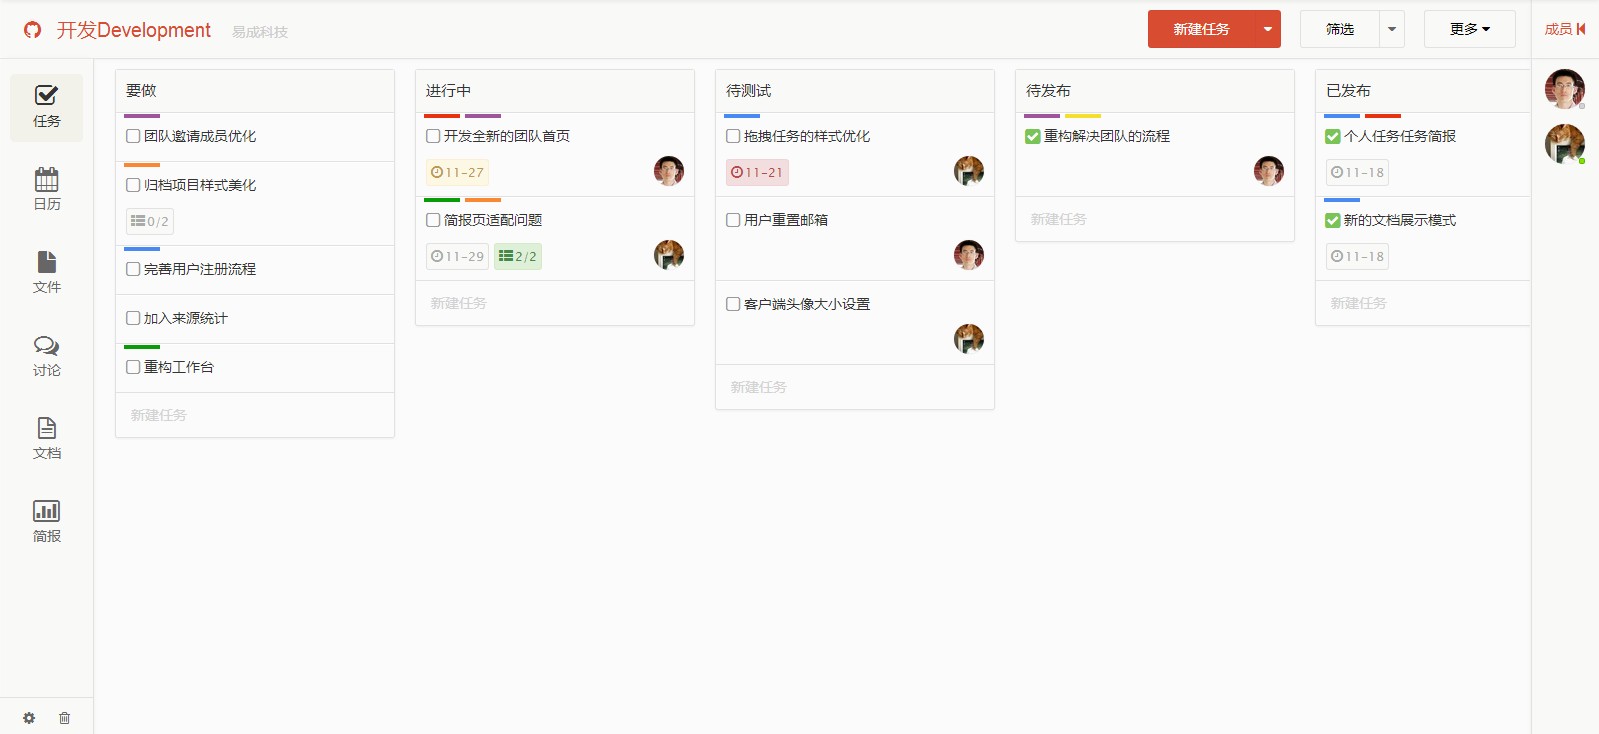Click the 已发布 column header

1423,91
